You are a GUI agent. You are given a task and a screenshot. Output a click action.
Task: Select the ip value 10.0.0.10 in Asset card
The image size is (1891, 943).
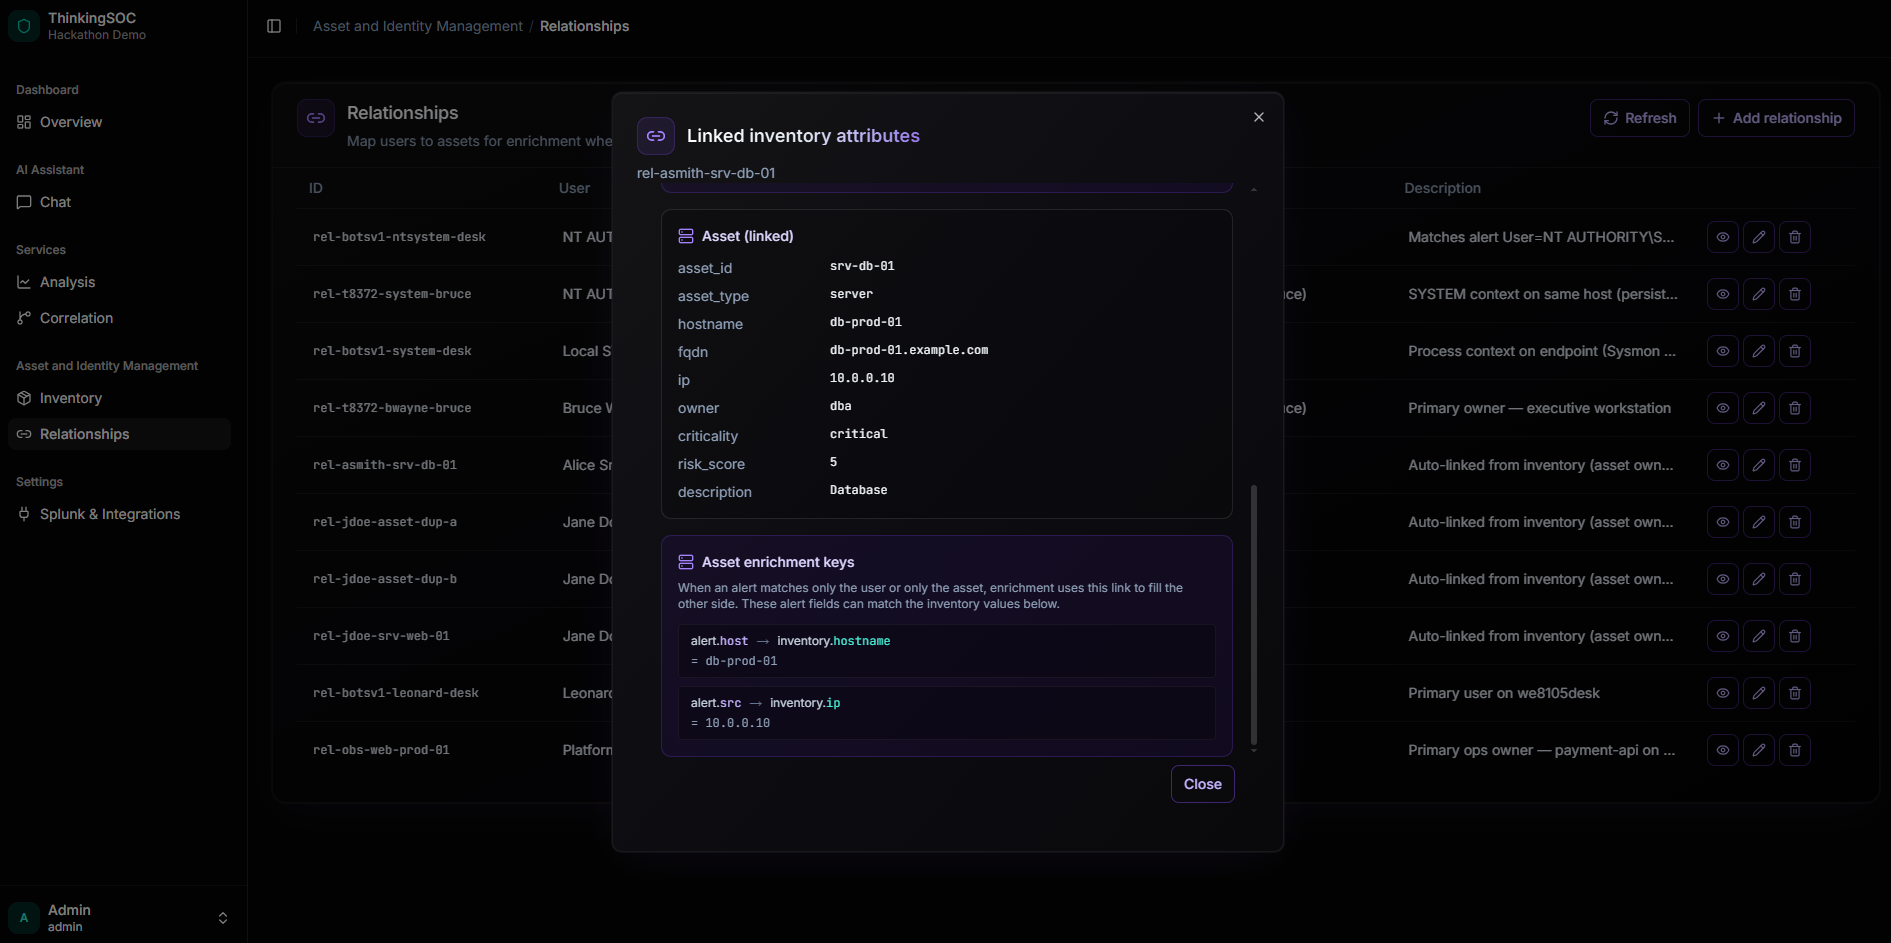point(862,378)
